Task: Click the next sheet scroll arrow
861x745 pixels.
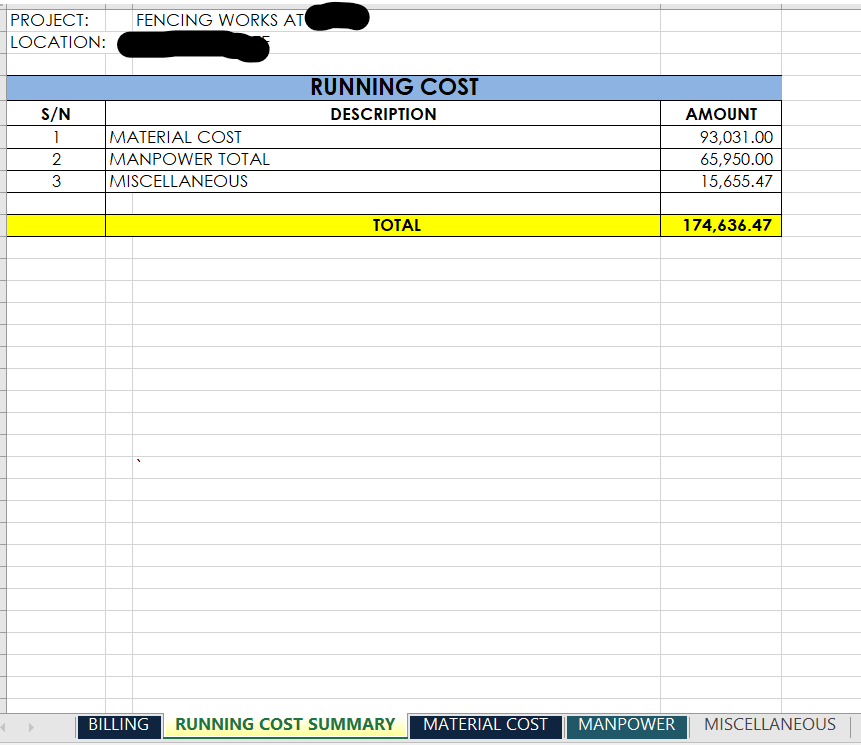Action: click(x=30, y=726)
